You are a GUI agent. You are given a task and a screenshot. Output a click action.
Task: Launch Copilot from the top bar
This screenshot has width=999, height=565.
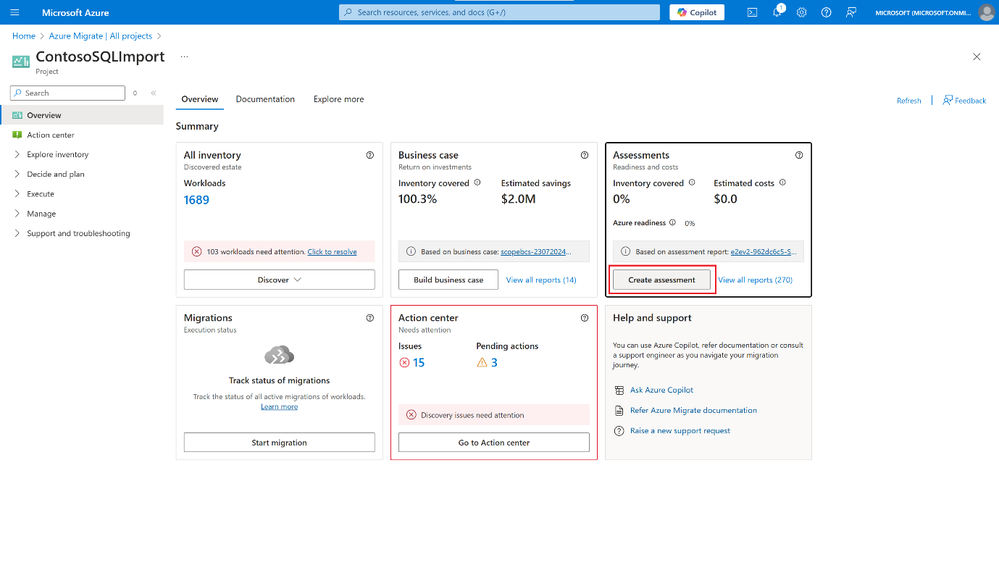point(696,12)
